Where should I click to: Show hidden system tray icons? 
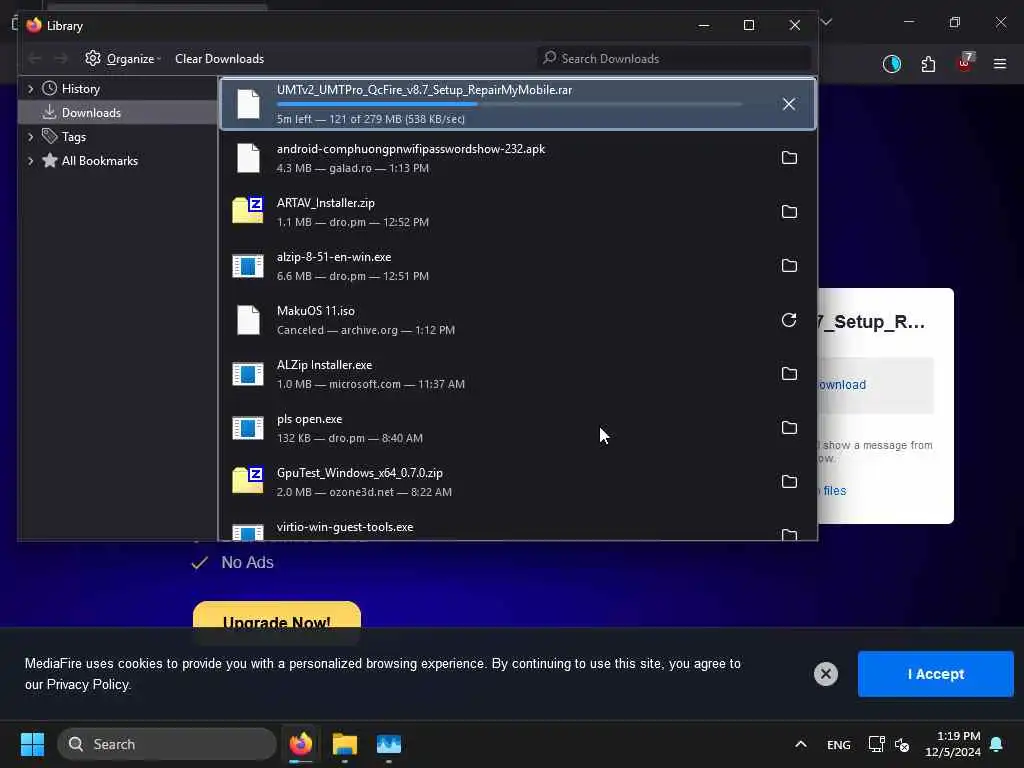click(801, 744)
